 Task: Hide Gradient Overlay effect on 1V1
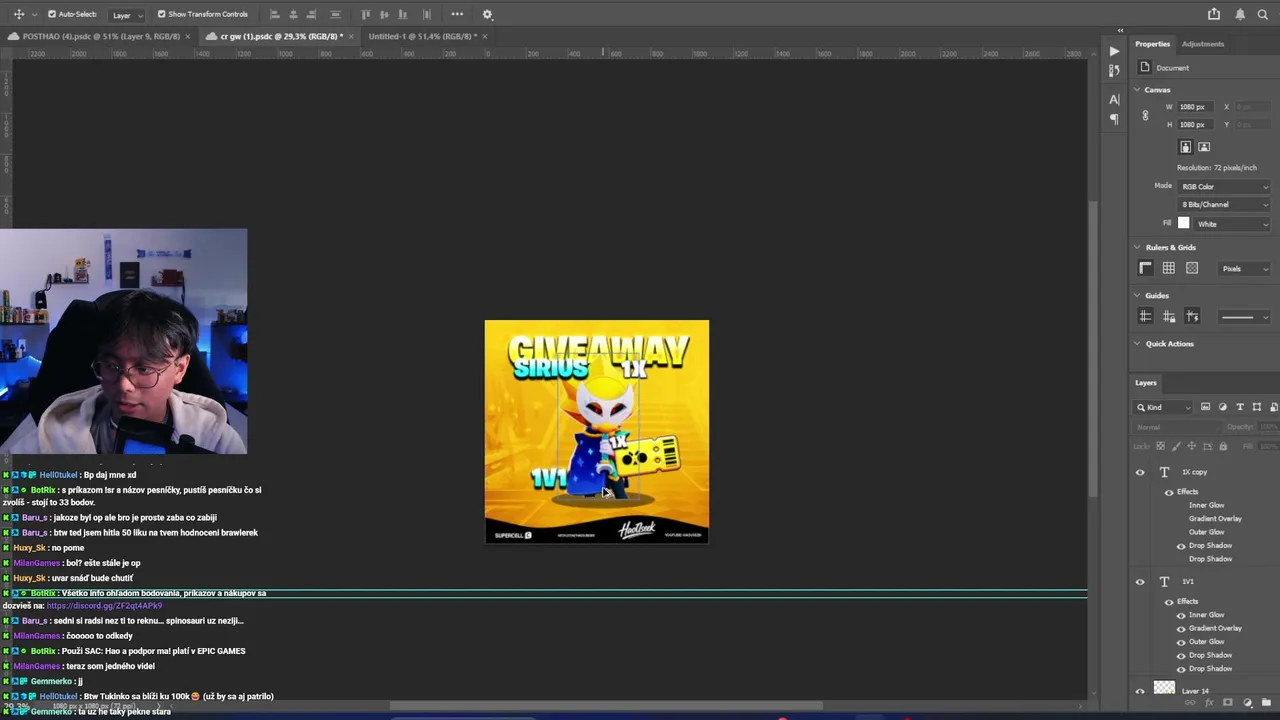1181,629
